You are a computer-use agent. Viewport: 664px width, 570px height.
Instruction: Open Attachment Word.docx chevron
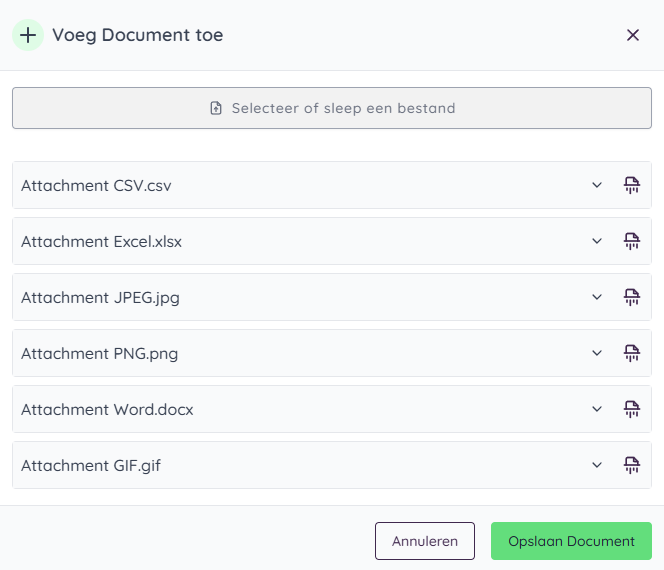pos(597,409)
